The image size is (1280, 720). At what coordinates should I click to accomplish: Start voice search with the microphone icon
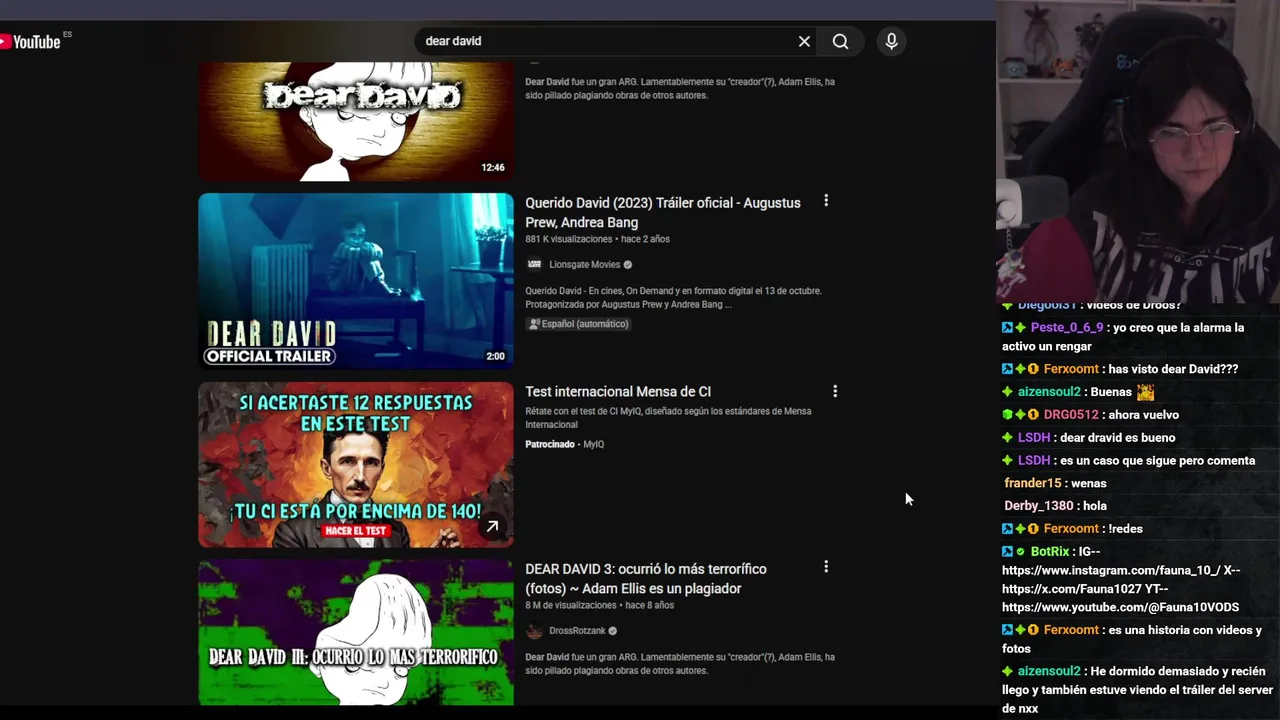pos(891,41)
